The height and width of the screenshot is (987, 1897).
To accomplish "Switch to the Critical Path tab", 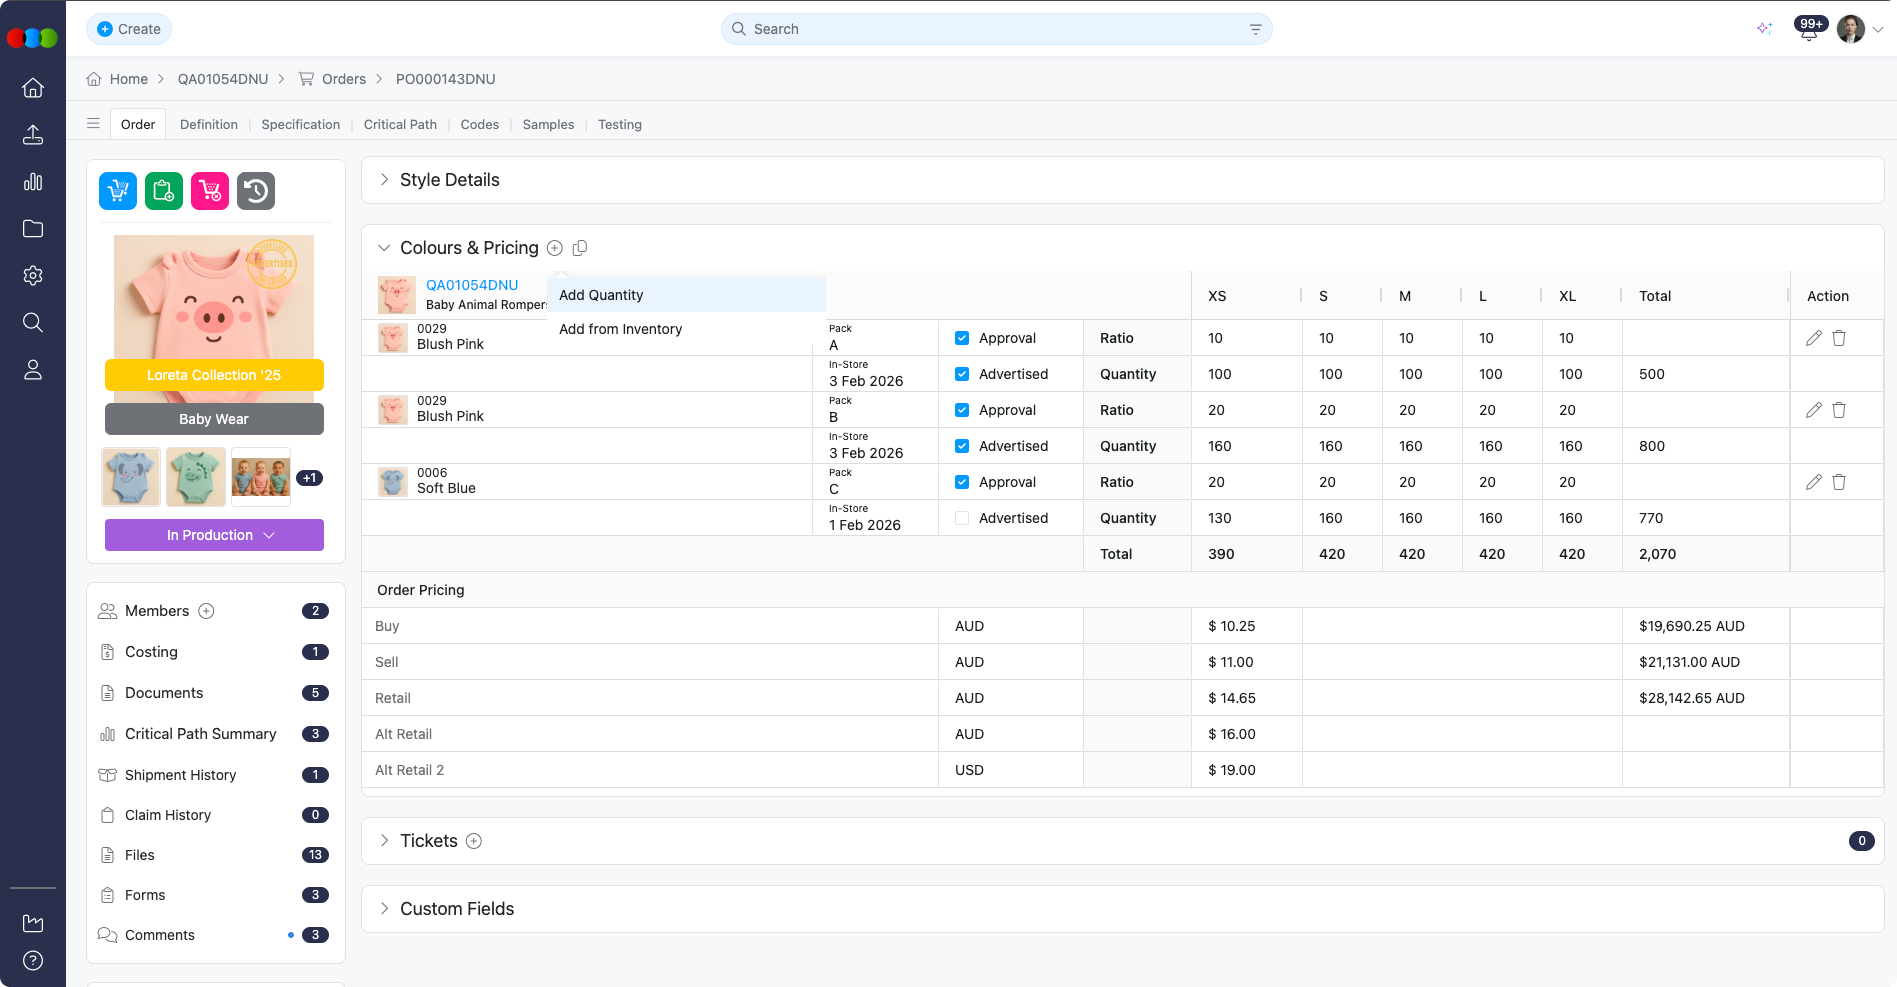I will coord(400,125).
